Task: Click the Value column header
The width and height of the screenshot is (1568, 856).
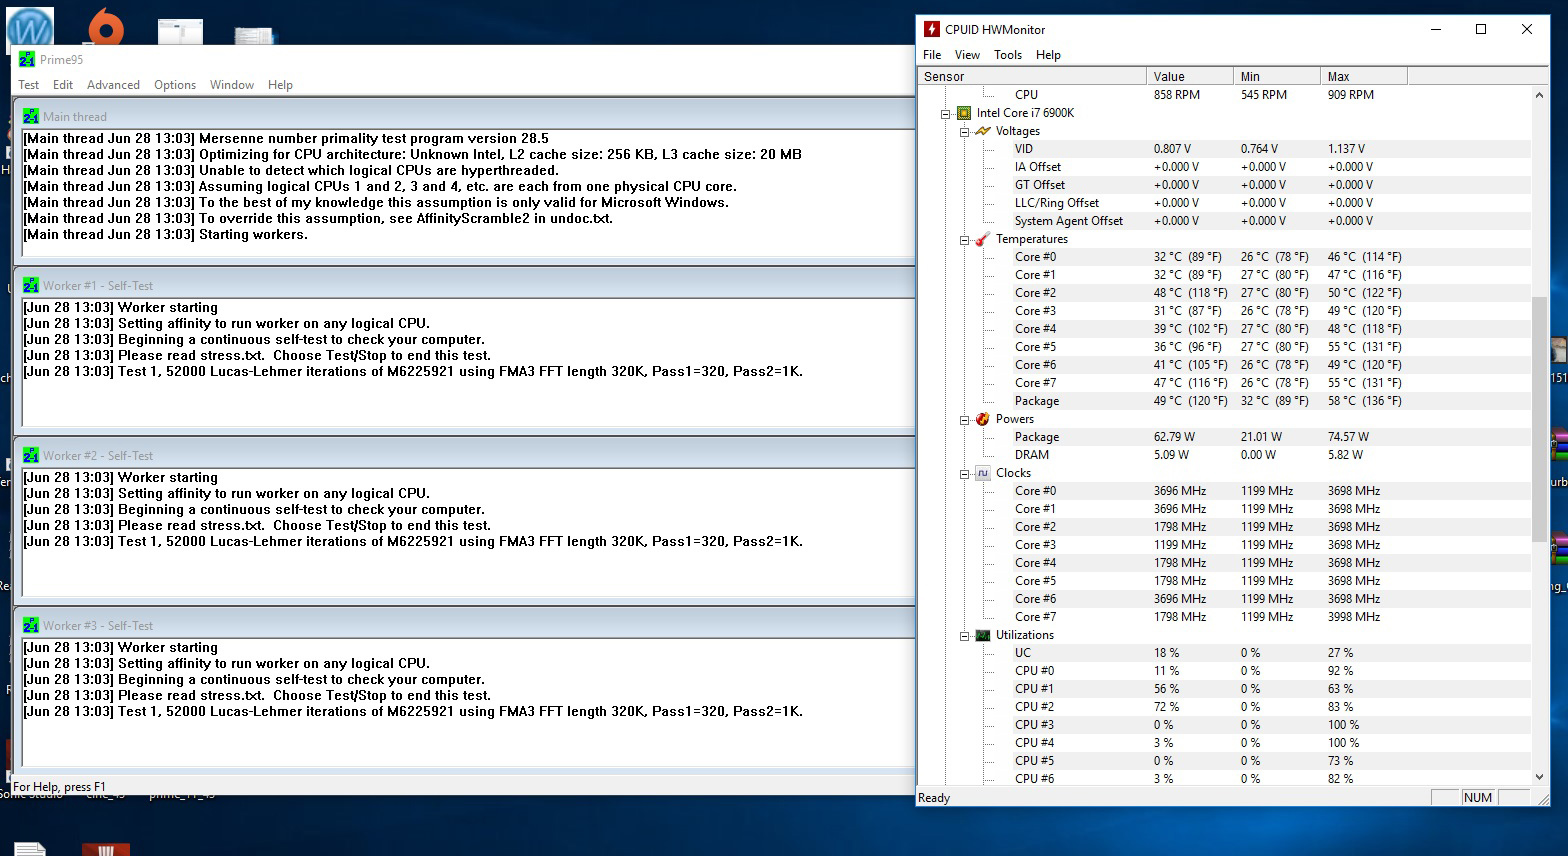Action: pos(1190,76)
